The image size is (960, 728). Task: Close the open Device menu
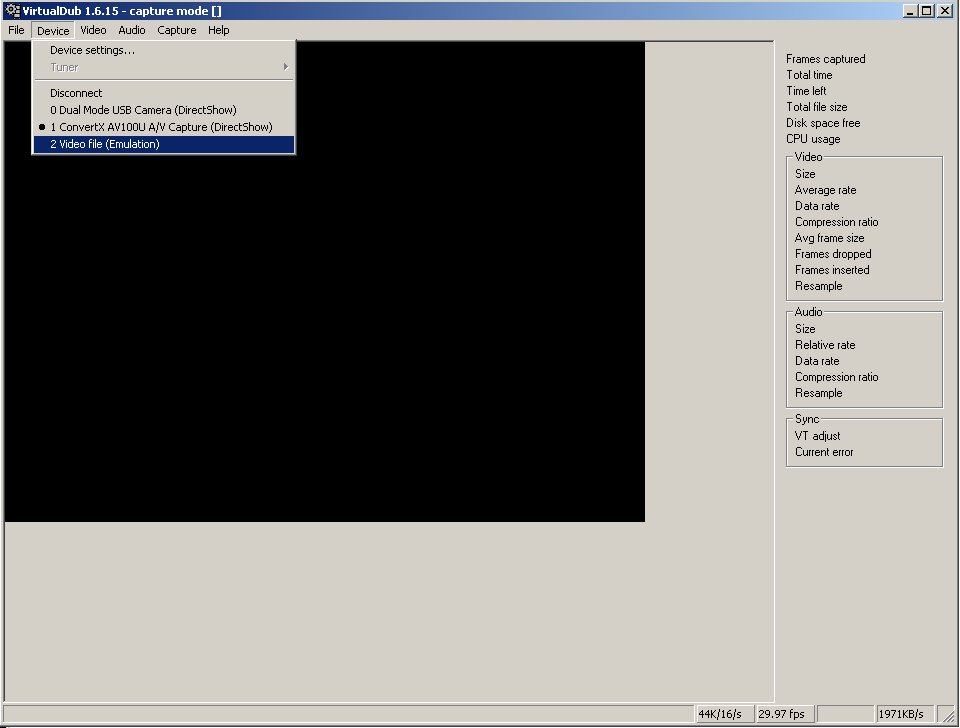point(53,30)
